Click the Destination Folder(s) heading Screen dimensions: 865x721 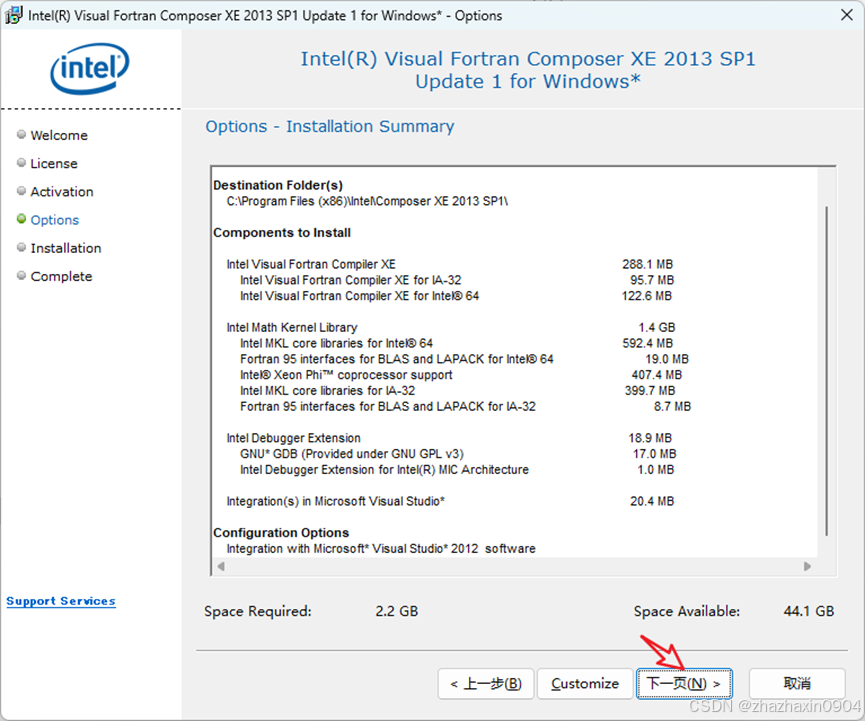tap(278, 185)
